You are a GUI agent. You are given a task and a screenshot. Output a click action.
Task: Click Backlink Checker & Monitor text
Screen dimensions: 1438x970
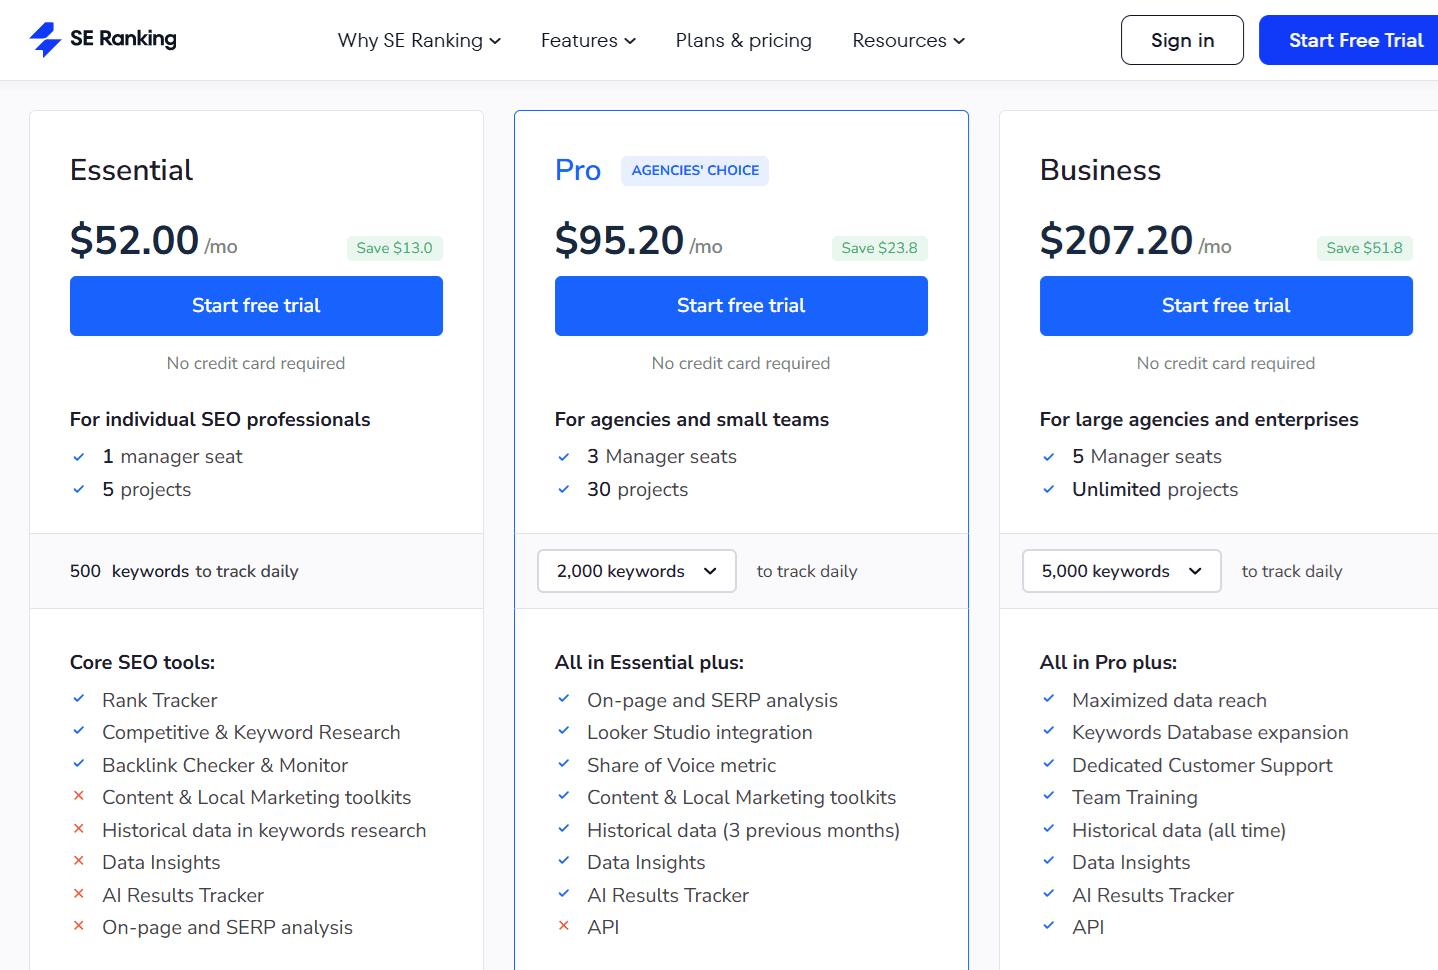point(225,765)
